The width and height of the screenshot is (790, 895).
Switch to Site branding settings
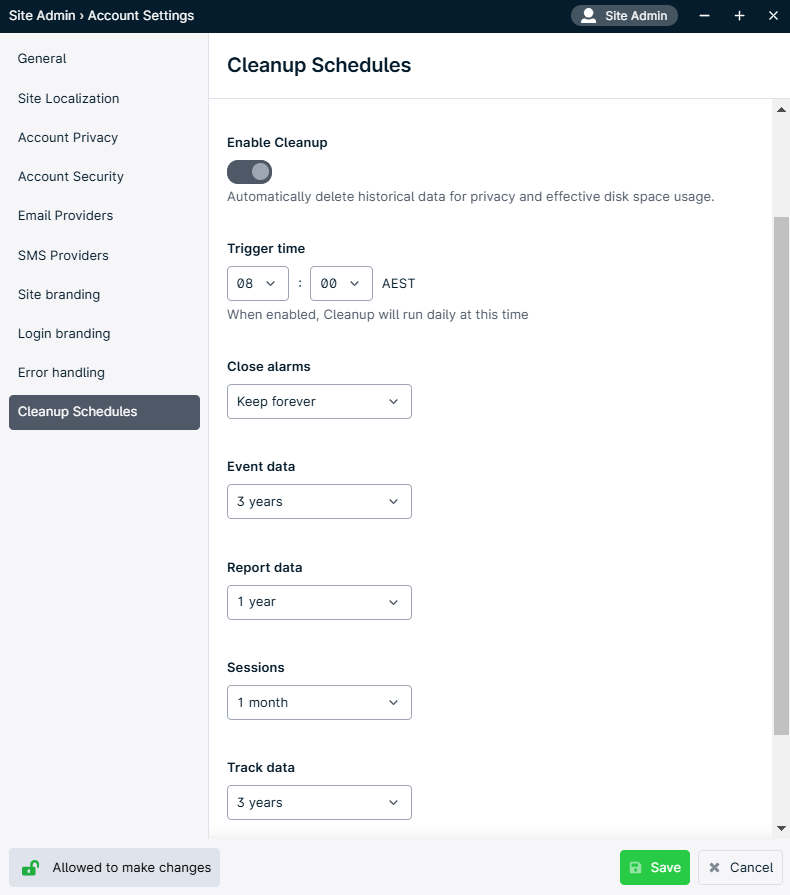pos(59,294)
